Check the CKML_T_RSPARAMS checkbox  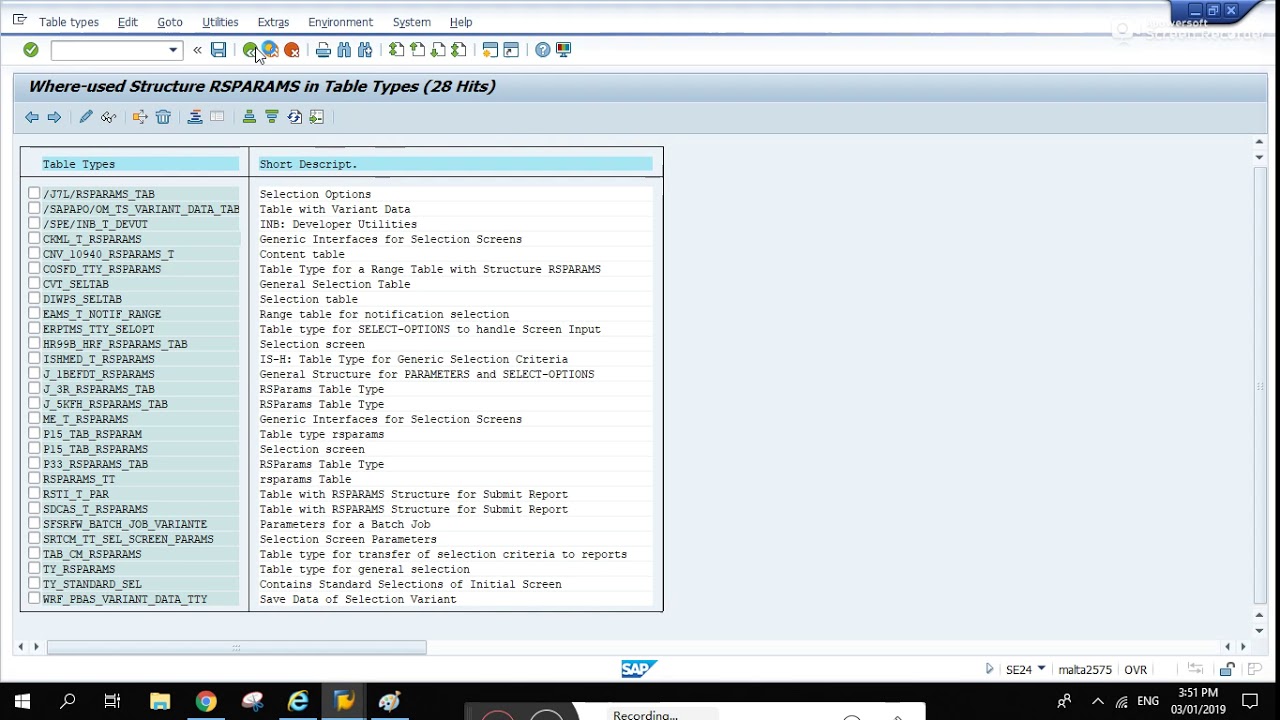point(34,238)
